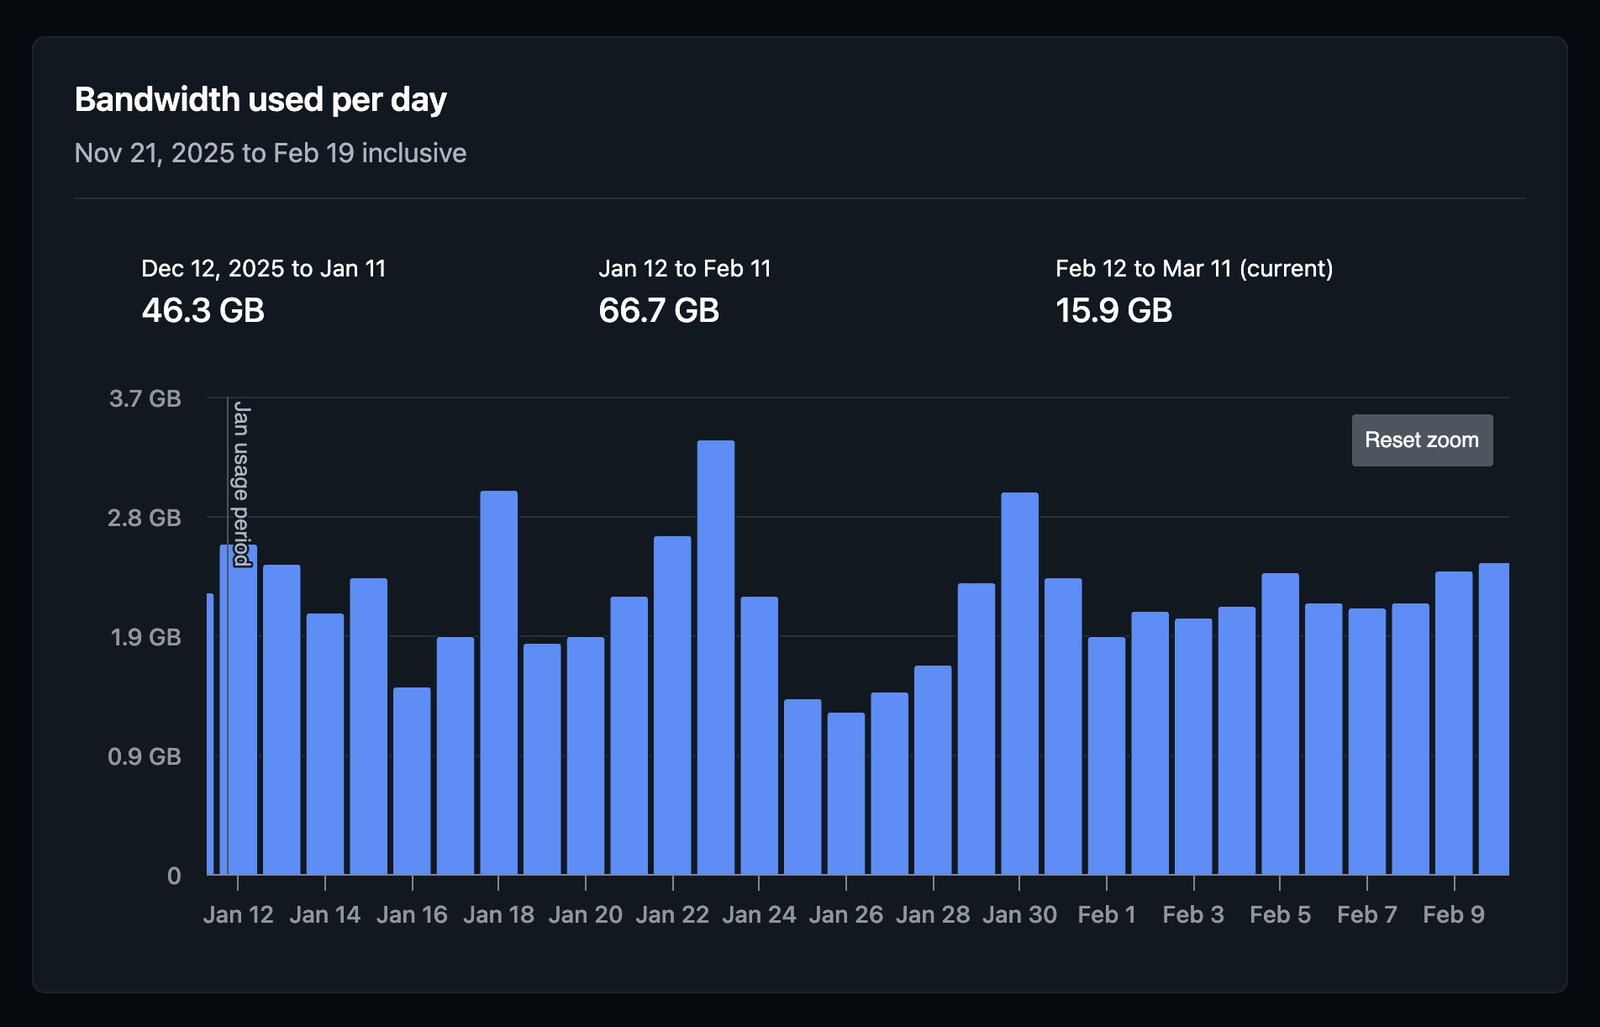Screen dimensions: 1600x1027
Task: Click the 3.7 GB y-axis label
Action: click(146, 398)
